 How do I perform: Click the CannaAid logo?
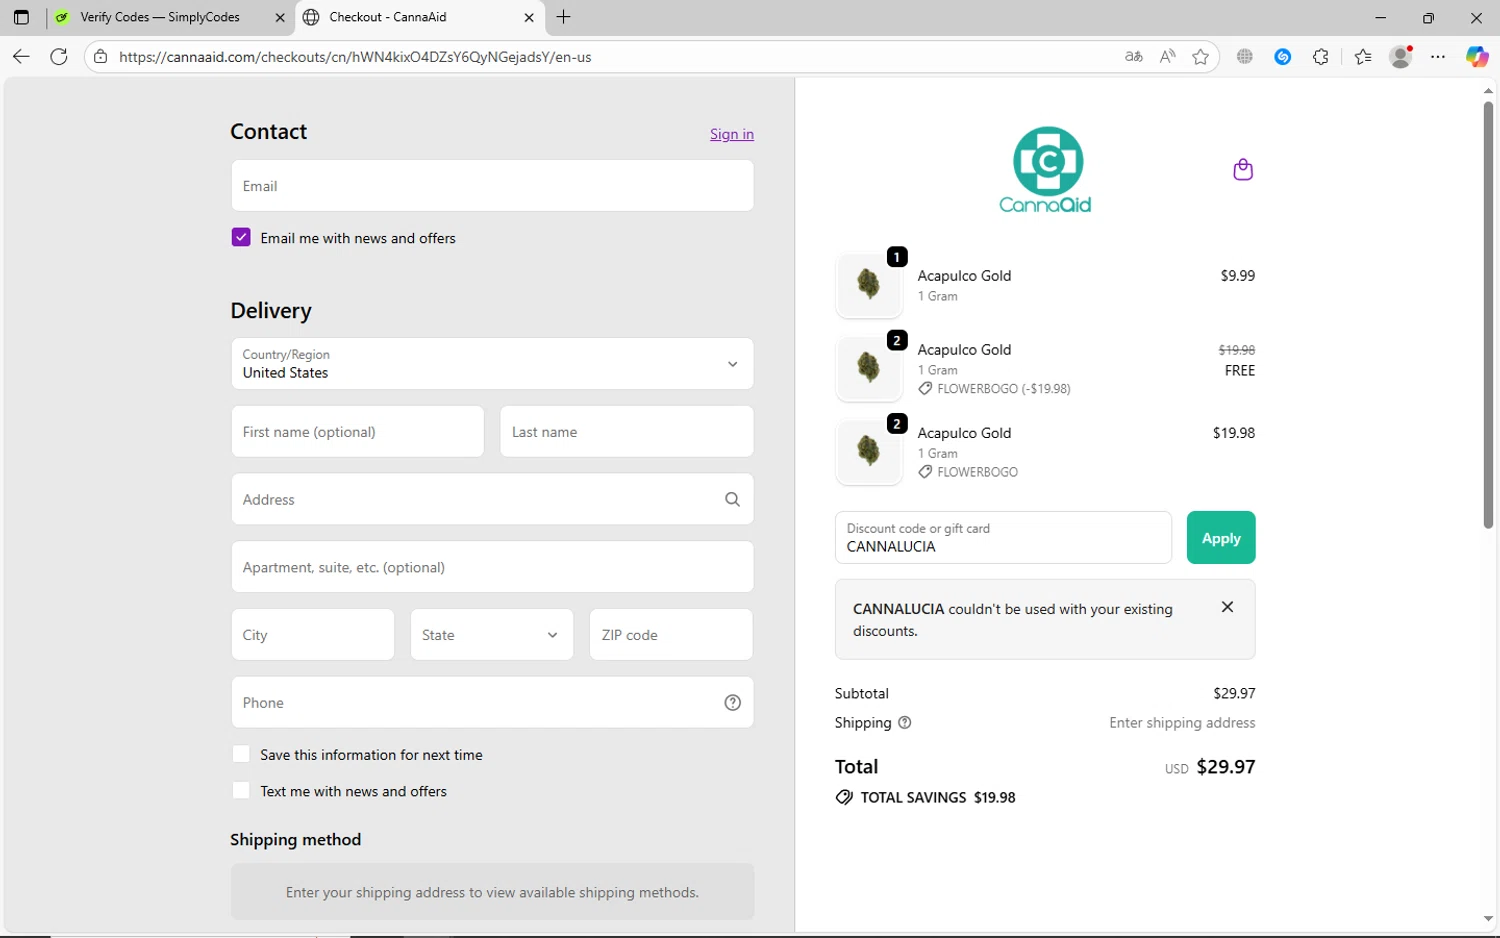1045,170
